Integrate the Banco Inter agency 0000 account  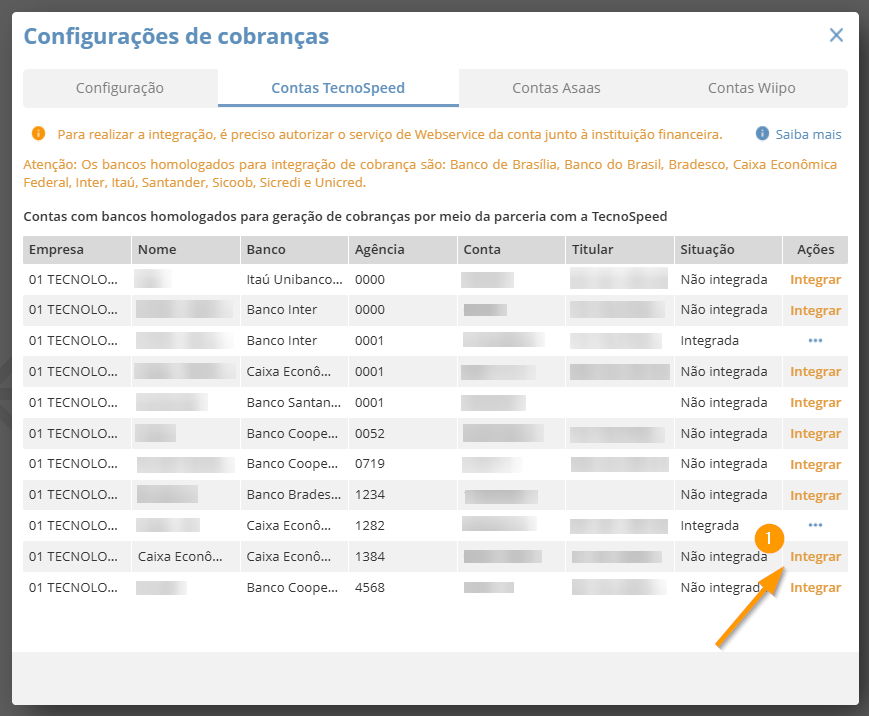815,311
